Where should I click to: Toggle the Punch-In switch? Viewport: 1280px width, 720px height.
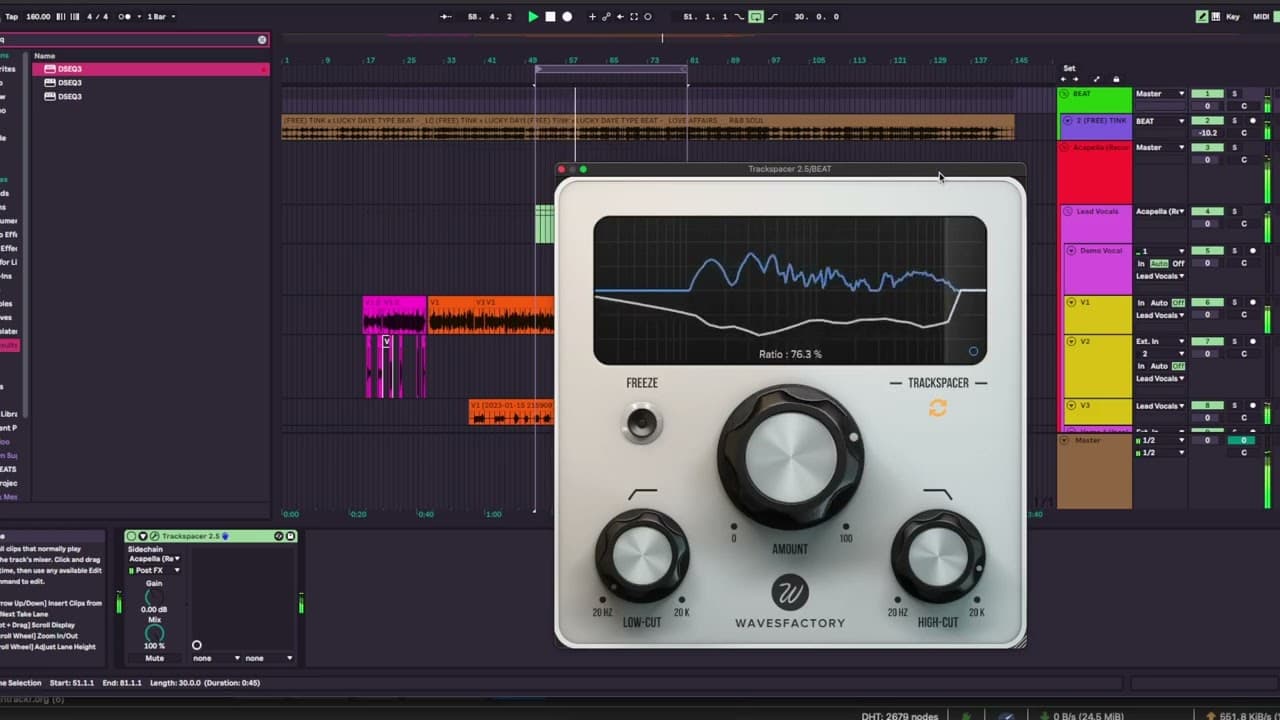pyautogui.click(x=740, y=17)
